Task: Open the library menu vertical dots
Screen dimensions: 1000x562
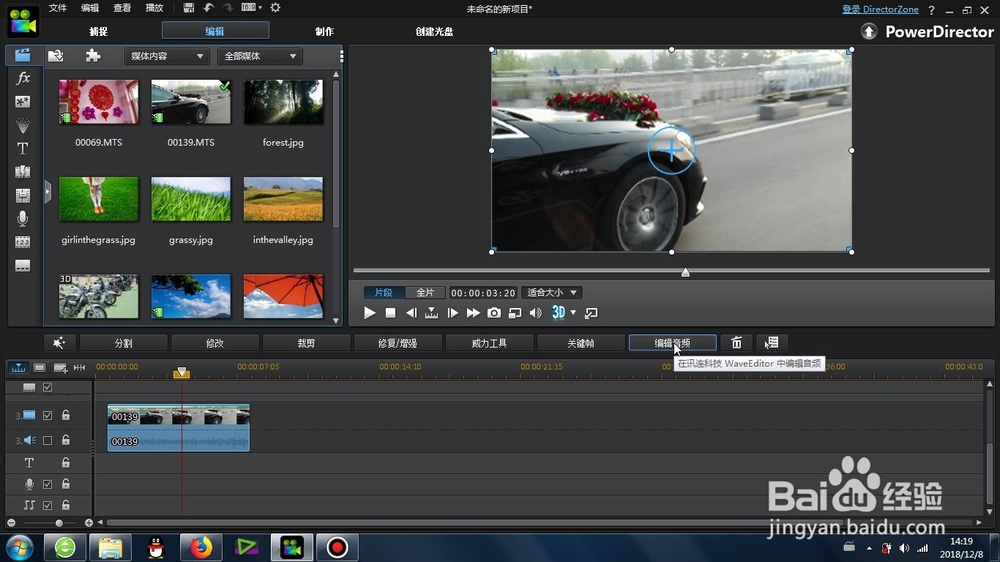Action: pyautogui.click(x=341, y=56)
